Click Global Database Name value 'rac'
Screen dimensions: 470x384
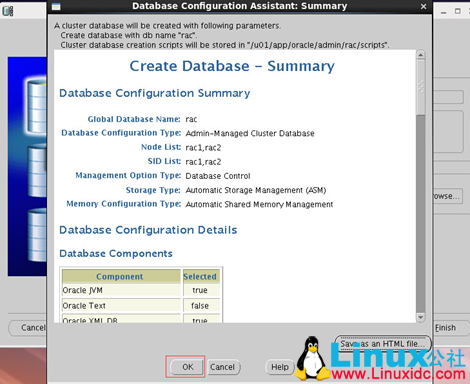tap(191, 119)
